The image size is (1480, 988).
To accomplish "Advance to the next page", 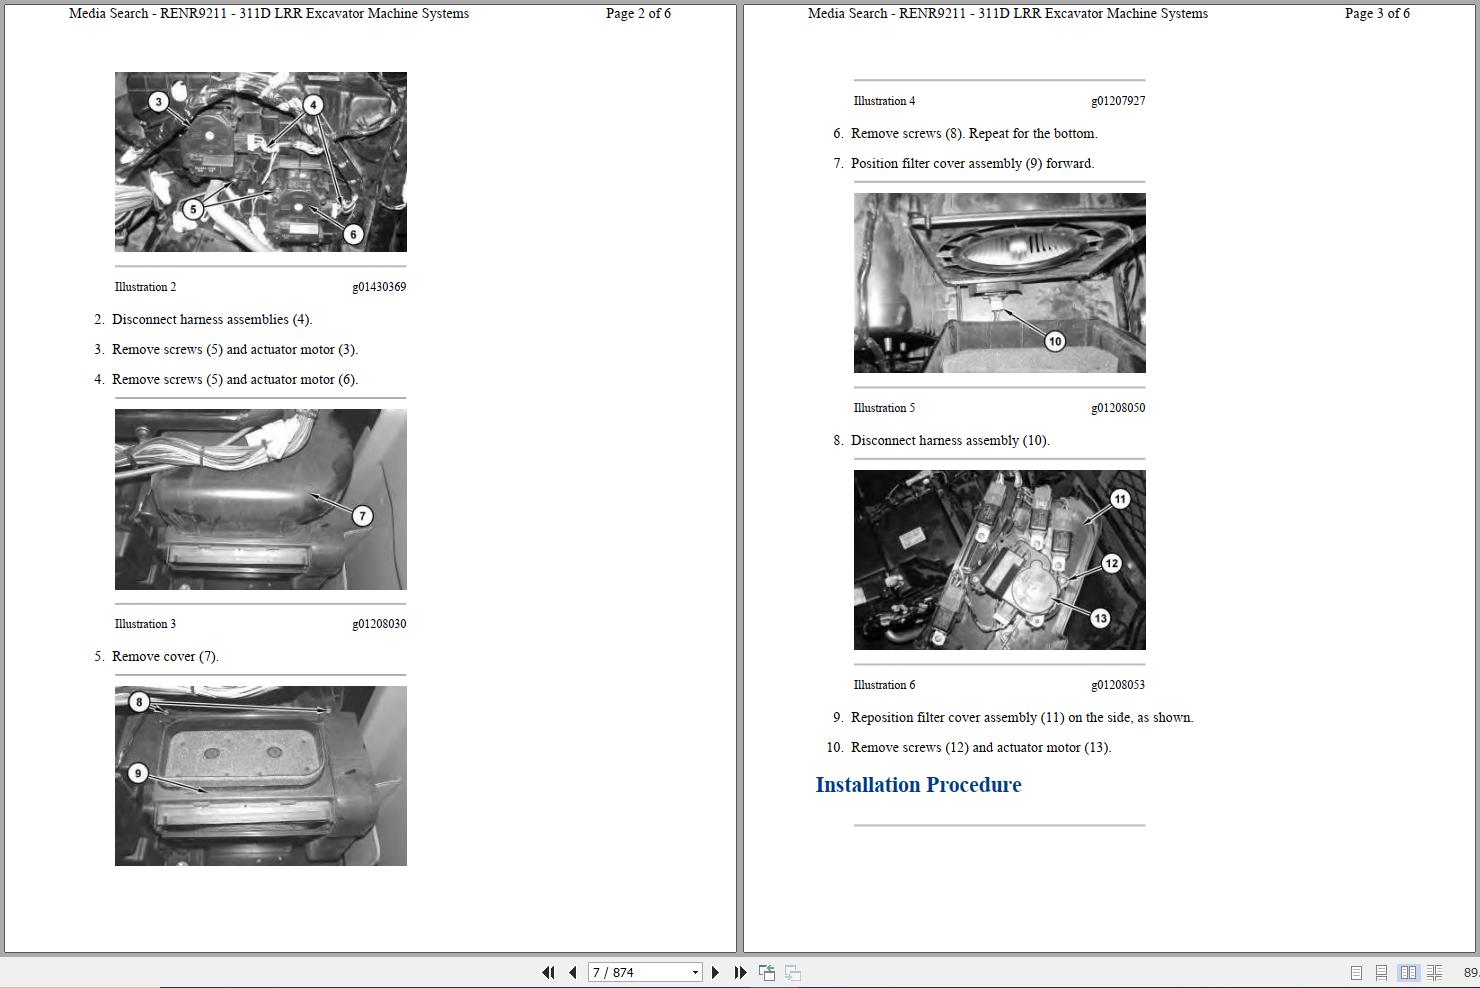I will tap(715, 971).
